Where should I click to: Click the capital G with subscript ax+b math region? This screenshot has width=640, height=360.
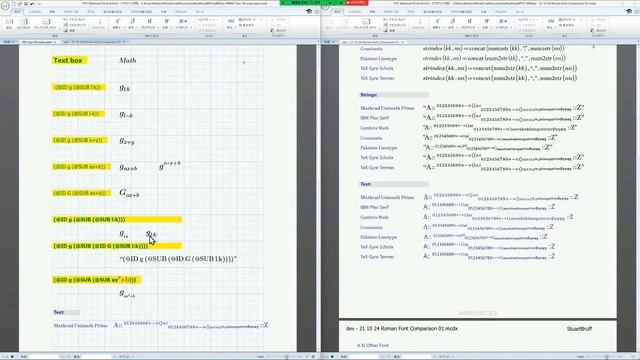click(129, 193)
